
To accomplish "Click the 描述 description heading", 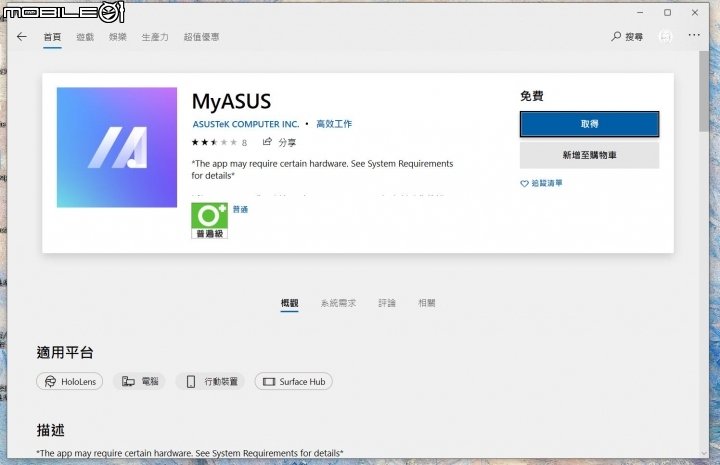I will click(x=51, y=430).
